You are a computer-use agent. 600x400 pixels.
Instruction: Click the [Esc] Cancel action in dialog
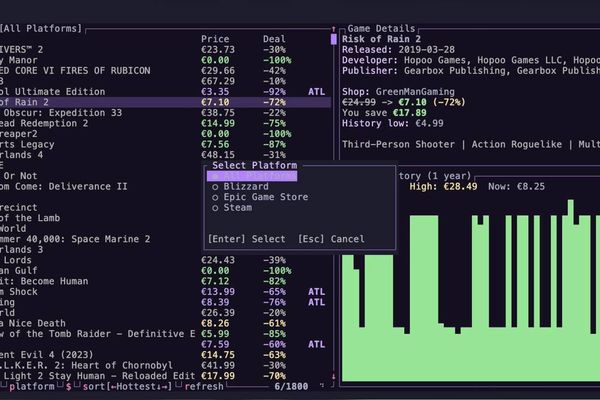click(331, 239)
